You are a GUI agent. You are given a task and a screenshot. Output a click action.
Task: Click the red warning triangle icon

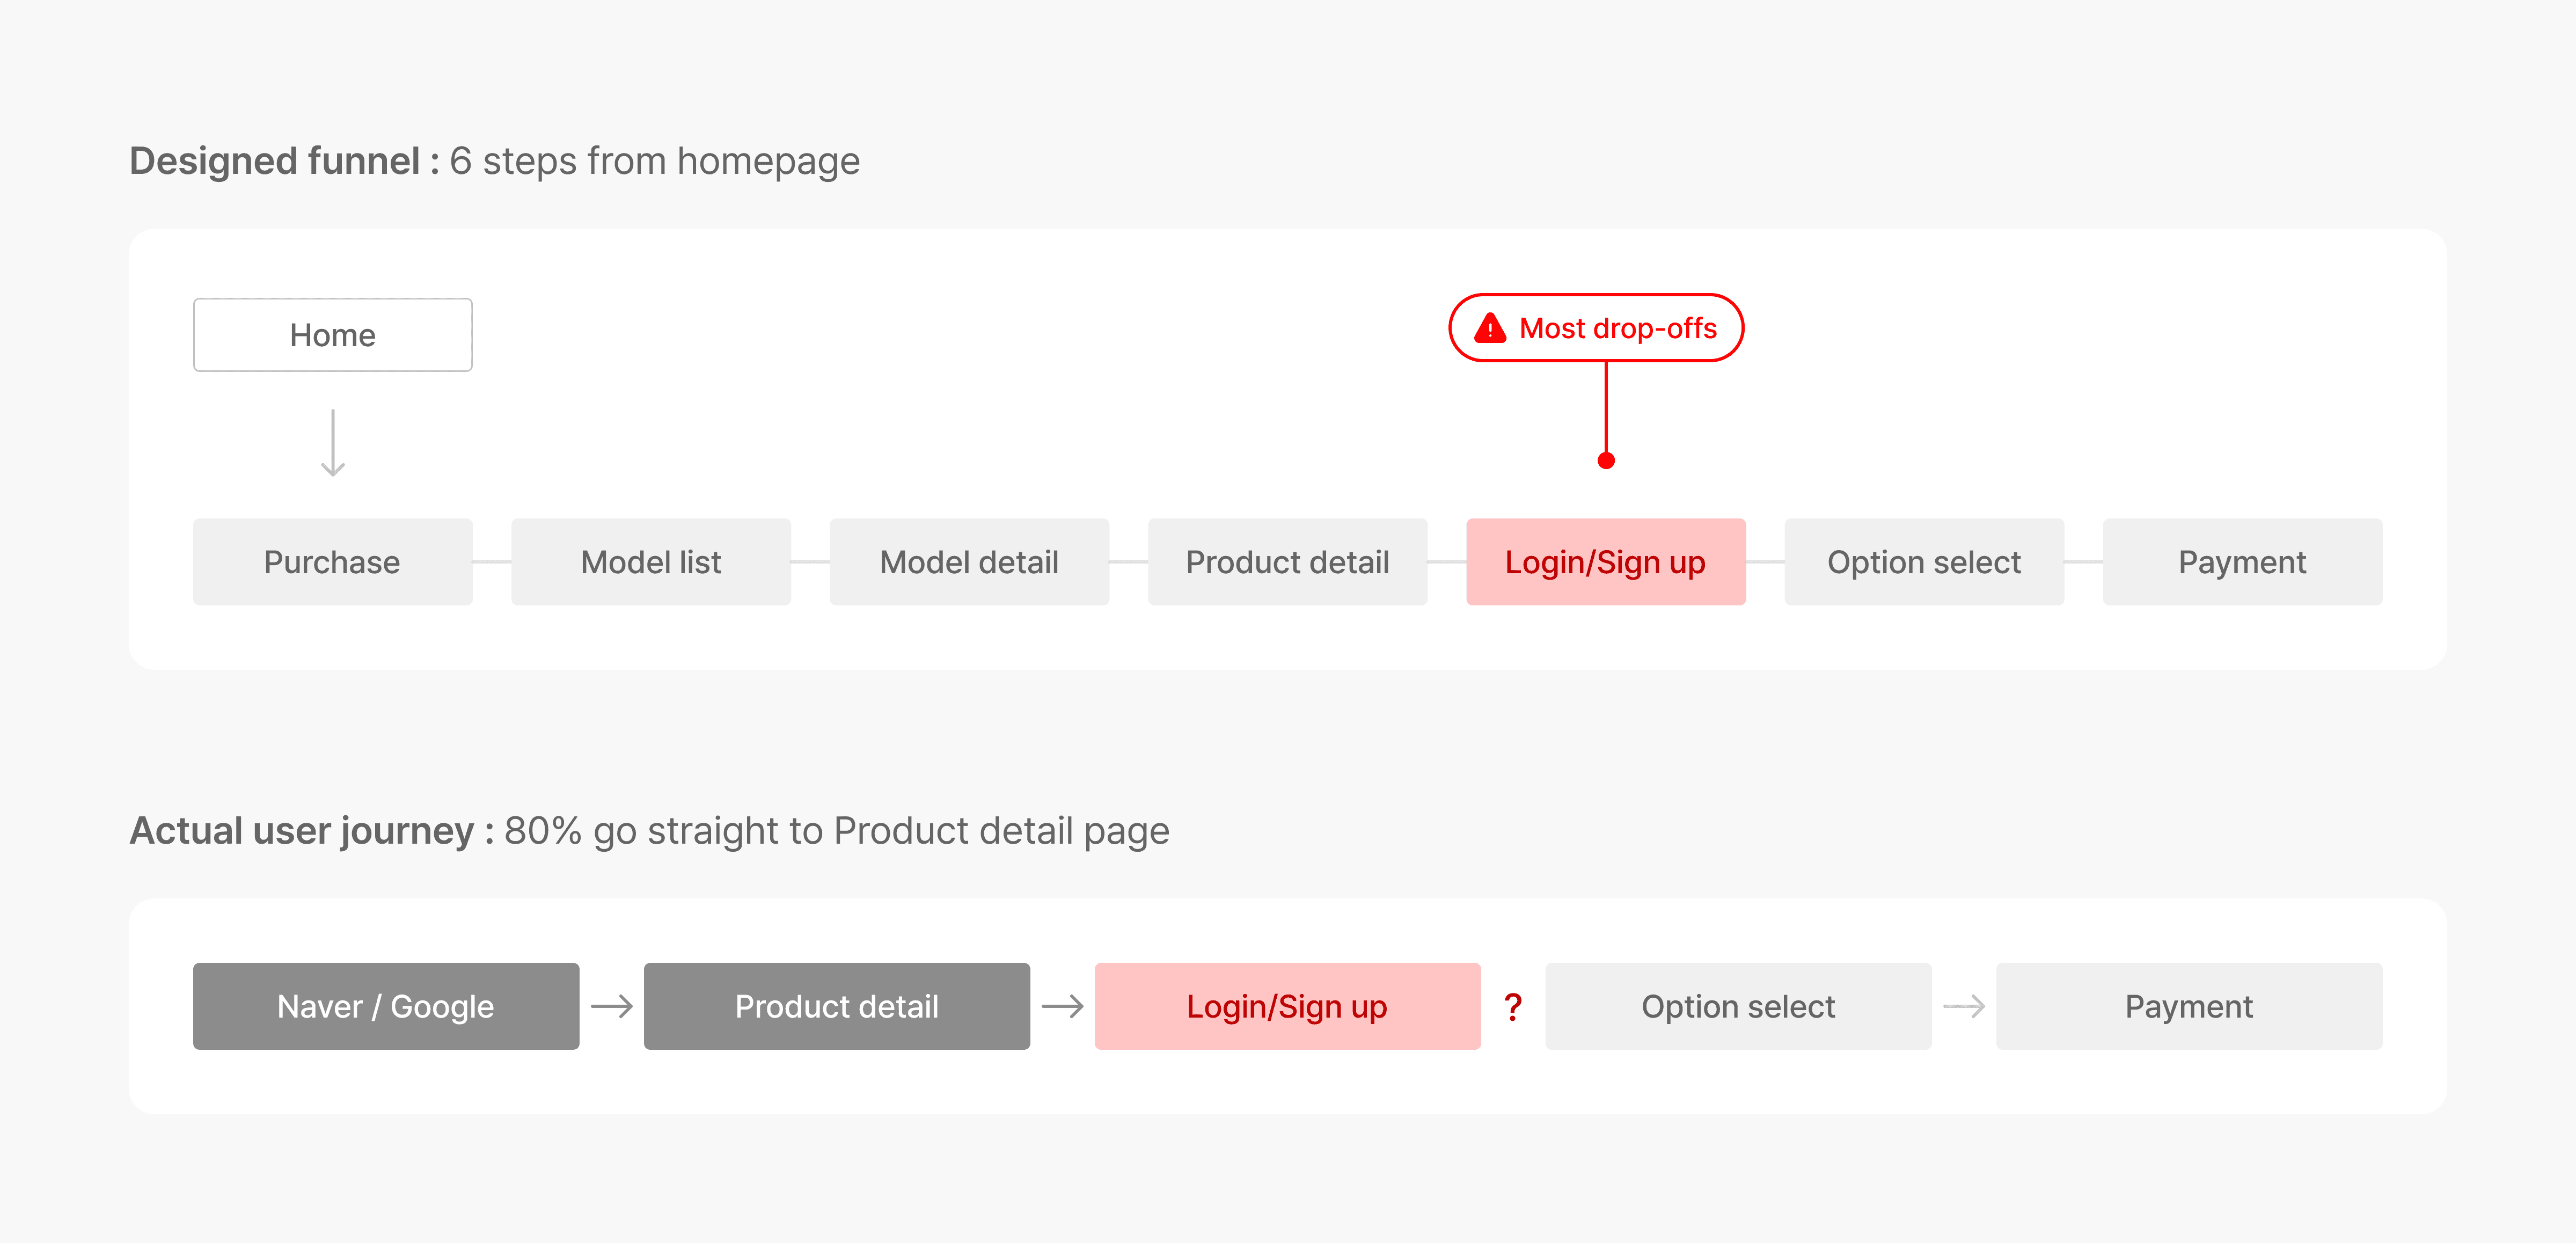click(1490, 328)
